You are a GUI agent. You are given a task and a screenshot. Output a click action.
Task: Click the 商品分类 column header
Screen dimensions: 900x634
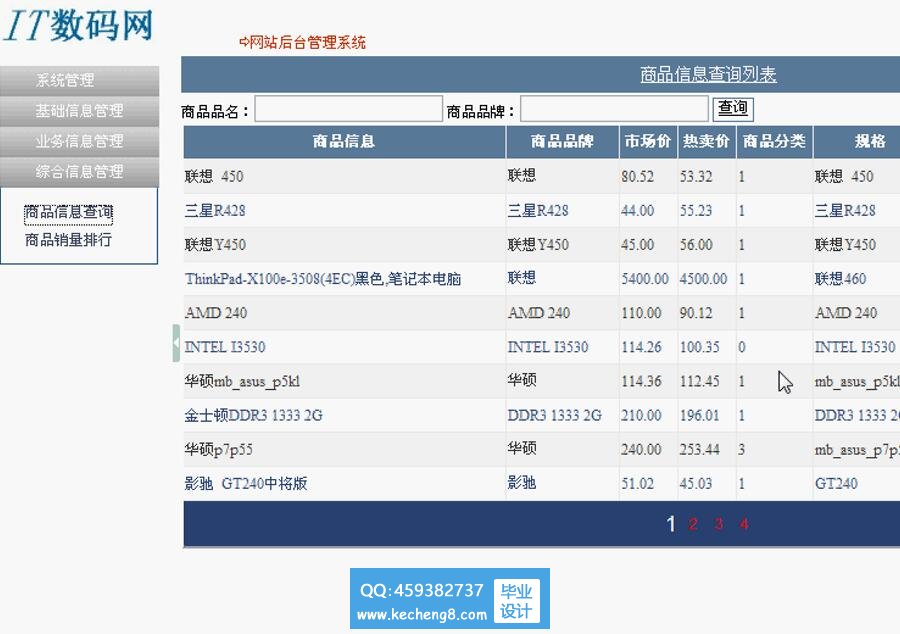[774, 141]
